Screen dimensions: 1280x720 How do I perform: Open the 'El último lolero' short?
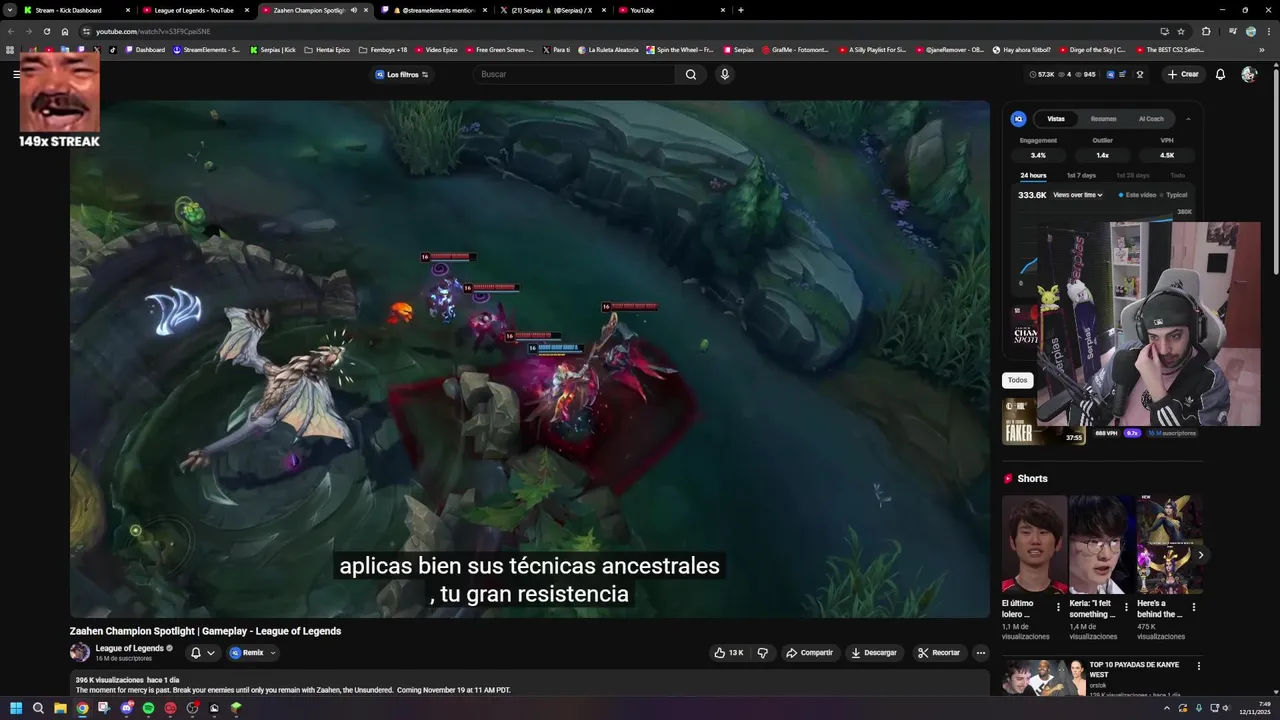tap(1034, 545)
